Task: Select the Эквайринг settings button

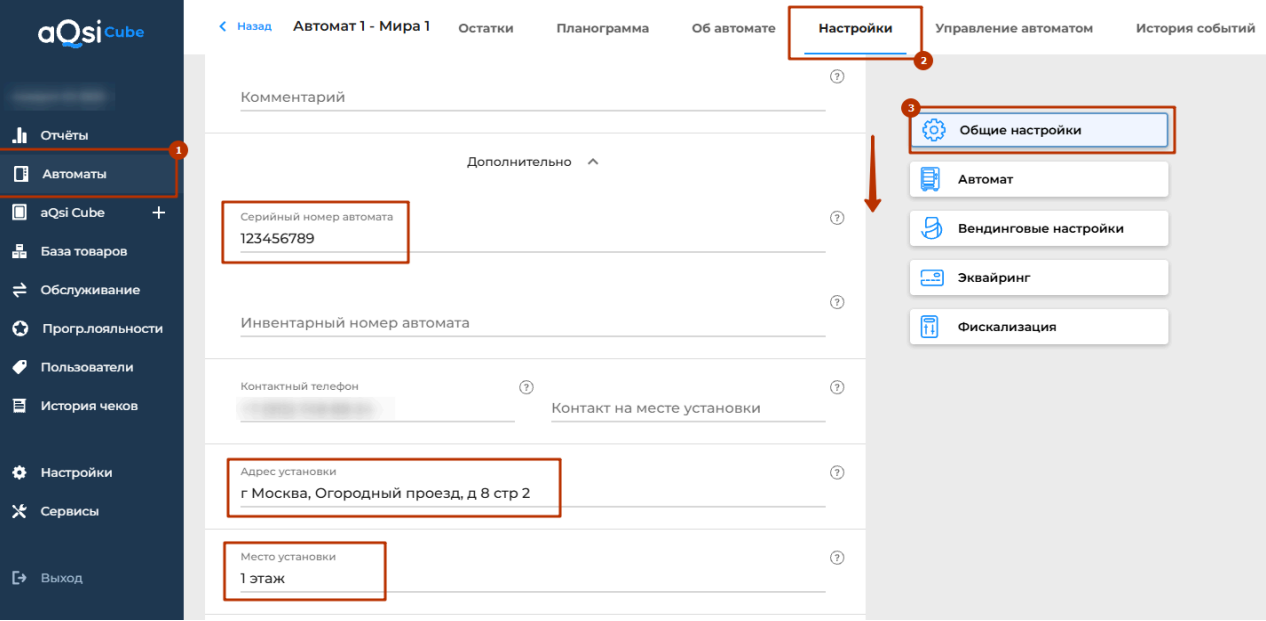Action: pyautogui.click(x=1039, y=278)
